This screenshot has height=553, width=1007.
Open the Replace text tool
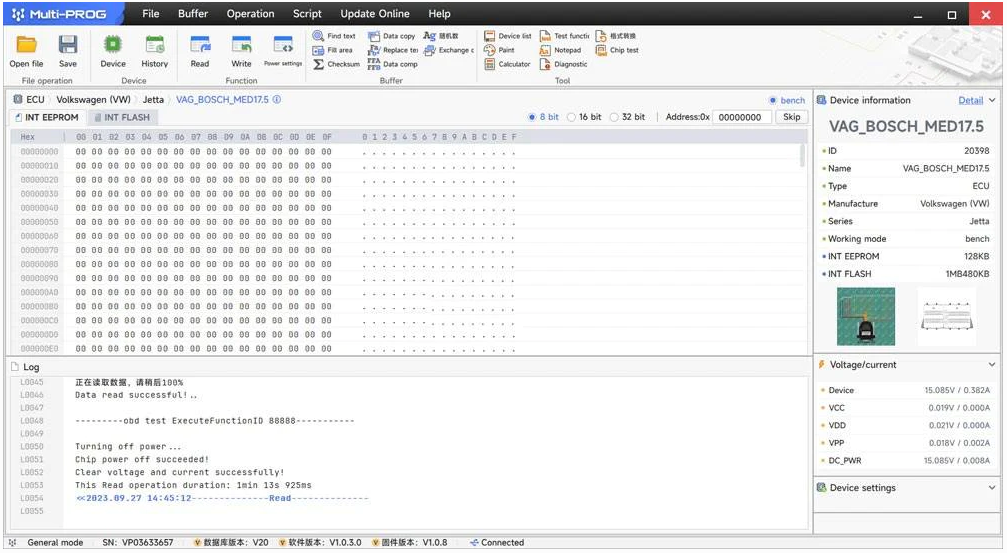pyautogui.click(x=393, y=50)
